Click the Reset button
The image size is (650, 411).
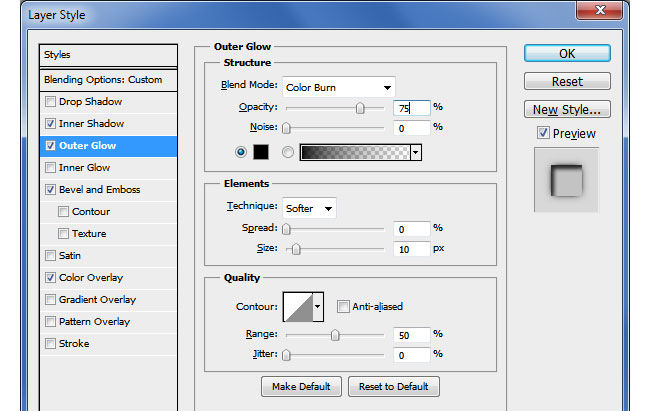click(567, 81)
